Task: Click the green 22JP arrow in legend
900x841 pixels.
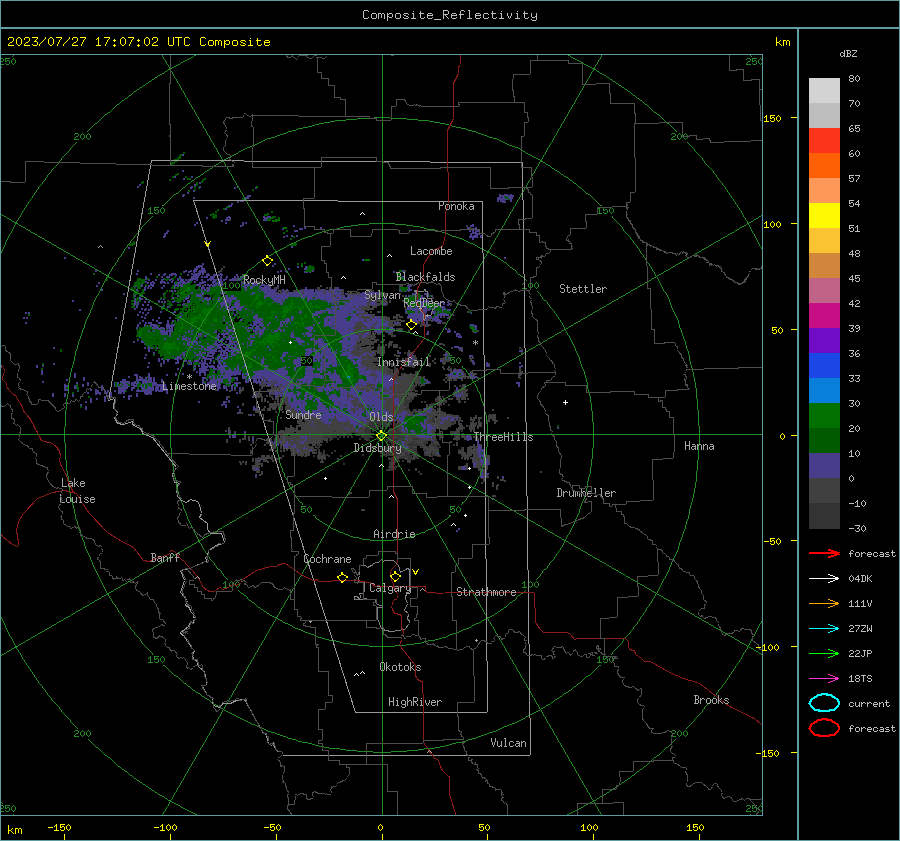Action: (824, 653)
